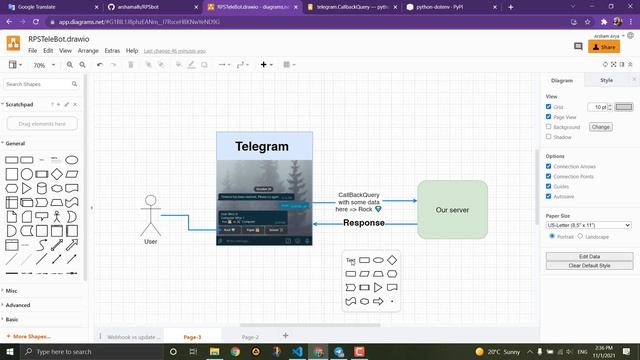Open the Paper Size US-Letter dropdown

(x=589, y=225)
